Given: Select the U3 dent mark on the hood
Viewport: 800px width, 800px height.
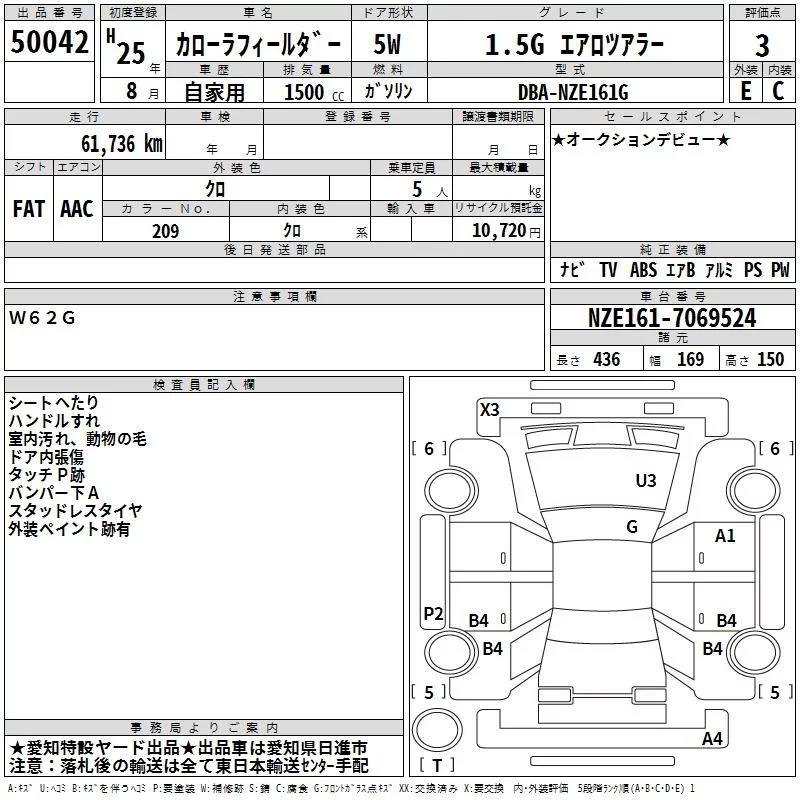Looking at the screenshot, I should (x=645, y=480).
